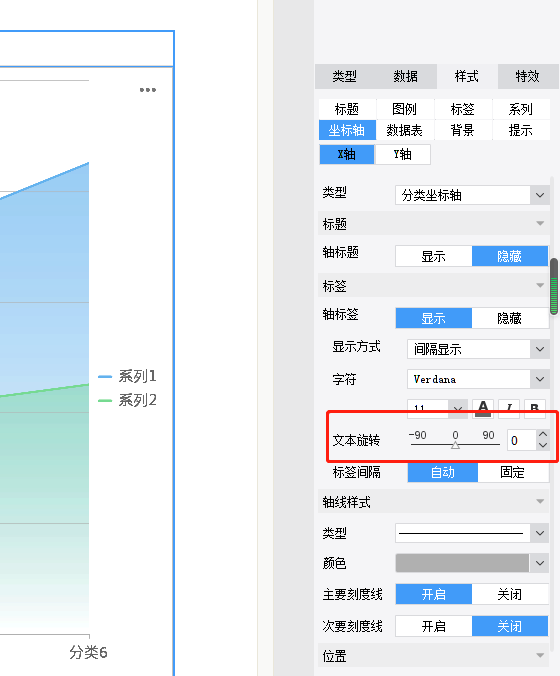
Task: Open the 图例 style section
Action: tap(405, 109)
